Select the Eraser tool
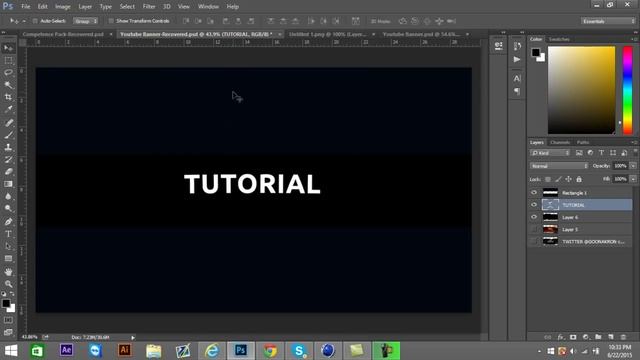Screen dimensions: 640x360 click(x=8, y=171)
